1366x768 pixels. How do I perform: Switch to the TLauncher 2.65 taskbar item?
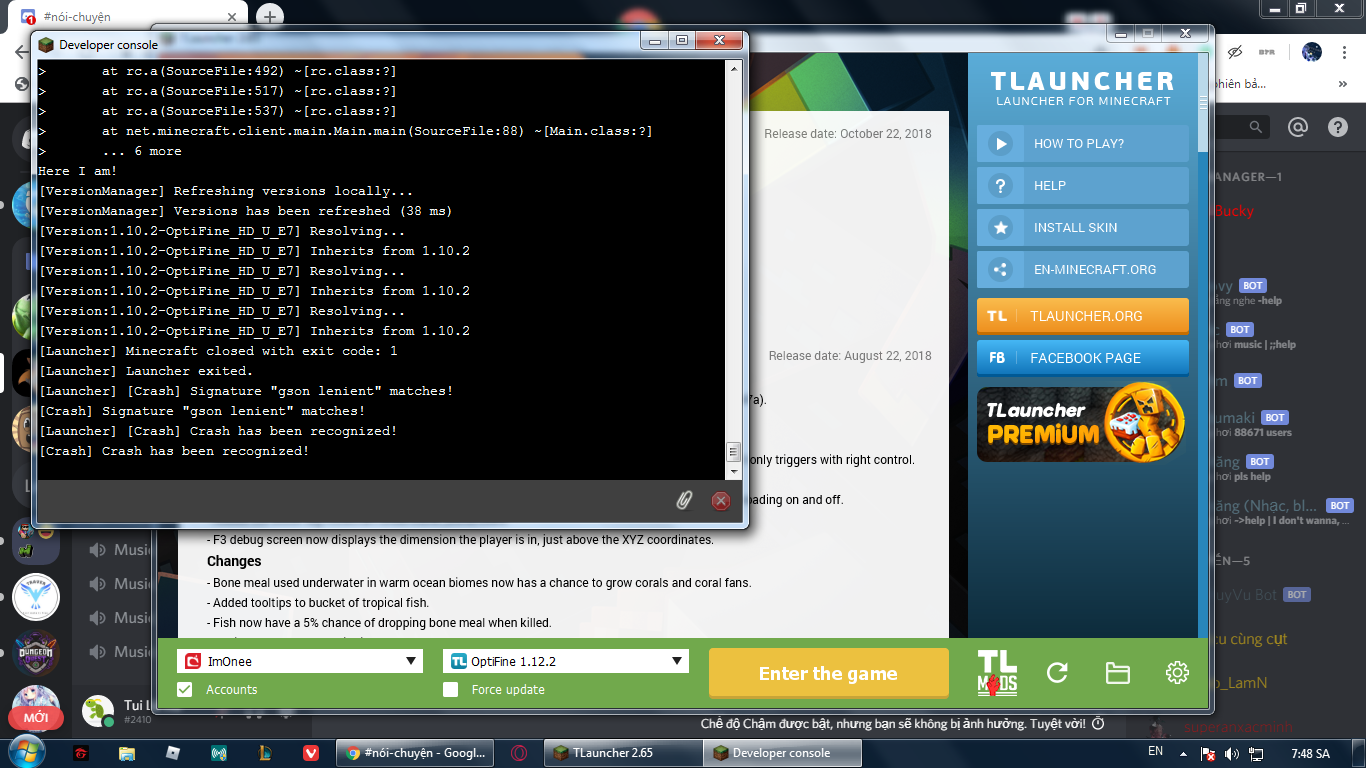pyautogui.click(x=623, y=753)
